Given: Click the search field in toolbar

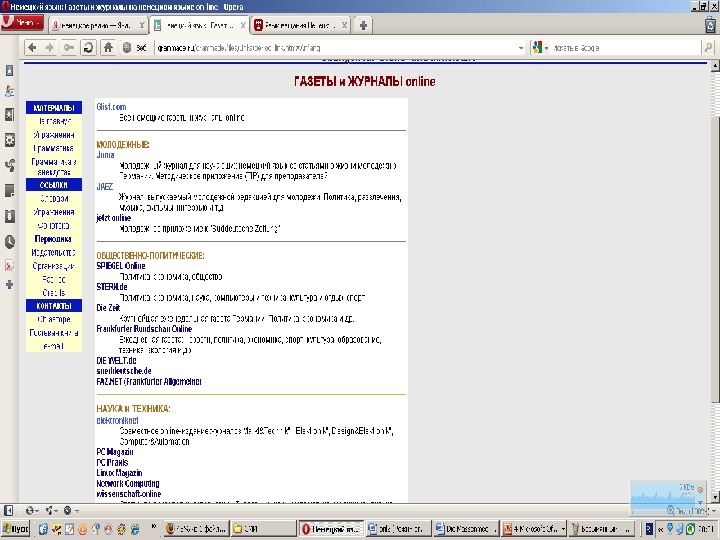Looking at the screenshot, I should click(624, 48).
